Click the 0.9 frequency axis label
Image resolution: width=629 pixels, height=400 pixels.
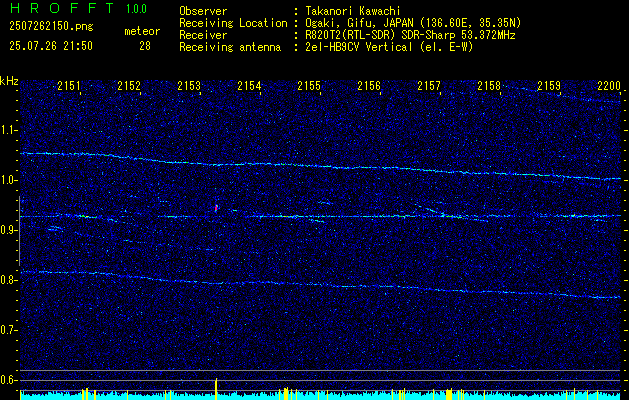pos(8,230)
